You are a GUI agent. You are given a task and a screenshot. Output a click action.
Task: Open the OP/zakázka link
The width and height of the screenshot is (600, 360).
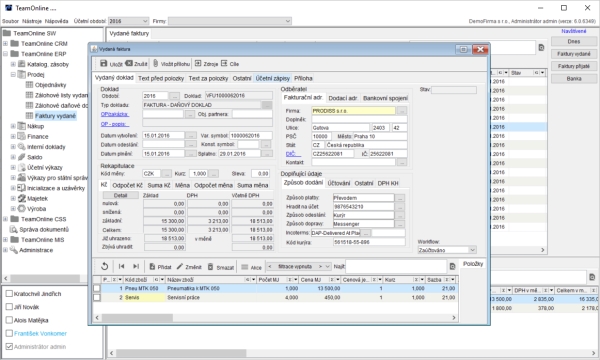[115, 114]
